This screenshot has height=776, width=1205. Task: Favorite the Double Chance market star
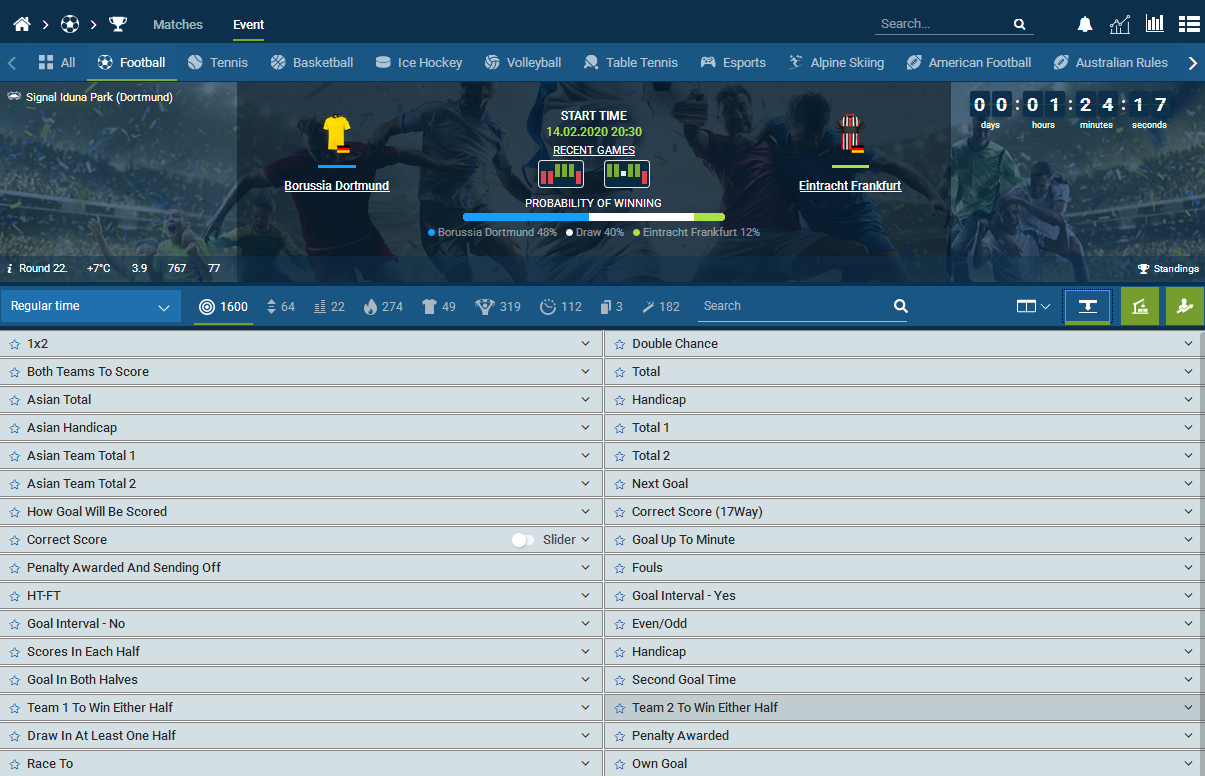pos(620,344)
